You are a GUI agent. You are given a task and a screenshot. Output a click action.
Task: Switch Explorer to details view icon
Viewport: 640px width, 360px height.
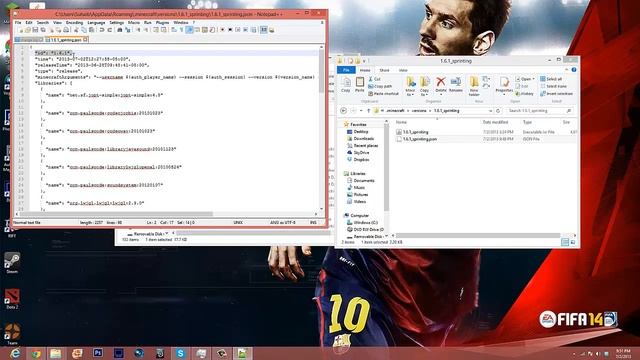pyautogui.click(x=565, y=242)
